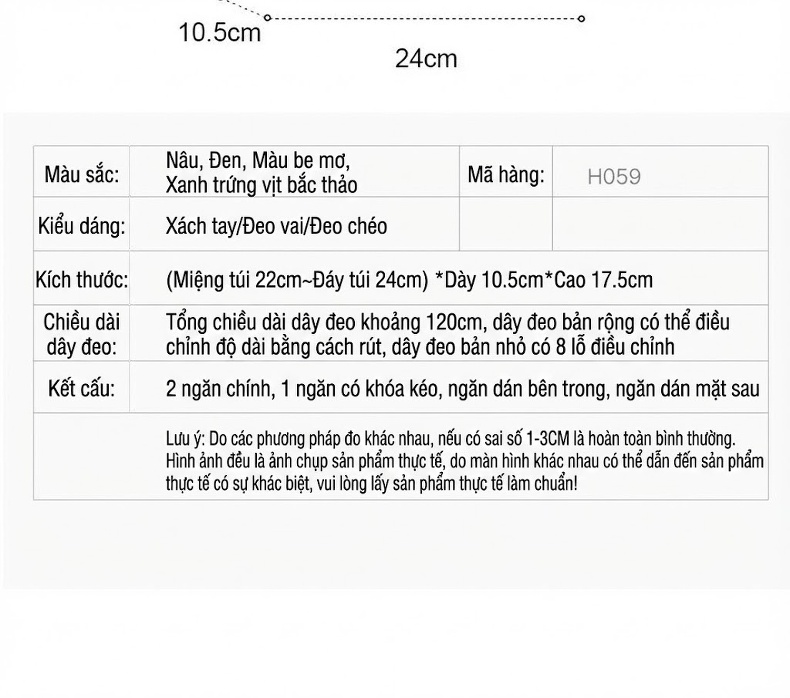Image resolution: width=790 pixels, height=698 pixels.
Task: Select the Kết cấu label cell
Action: pyautogui.click(x=82, y=389)
